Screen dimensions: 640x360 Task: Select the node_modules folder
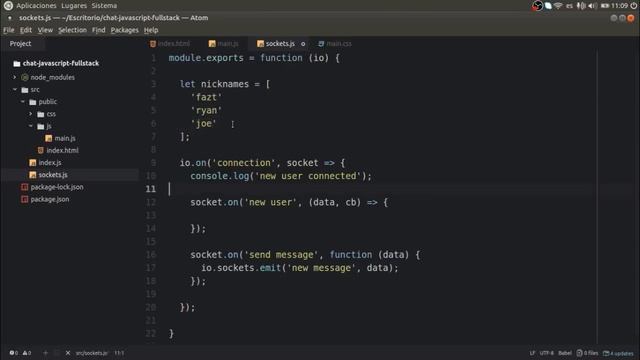[x=53, y=77]
